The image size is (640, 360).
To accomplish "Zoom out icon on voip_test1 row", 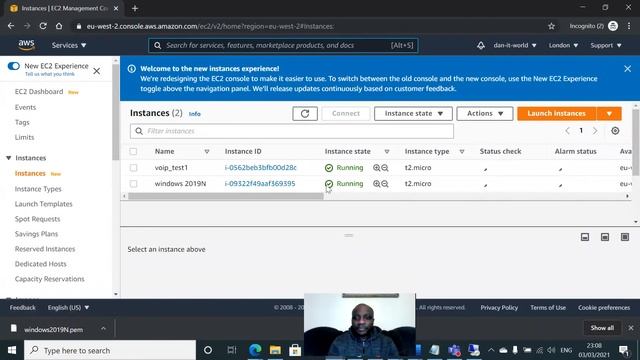I will click(x=385, y=168).
